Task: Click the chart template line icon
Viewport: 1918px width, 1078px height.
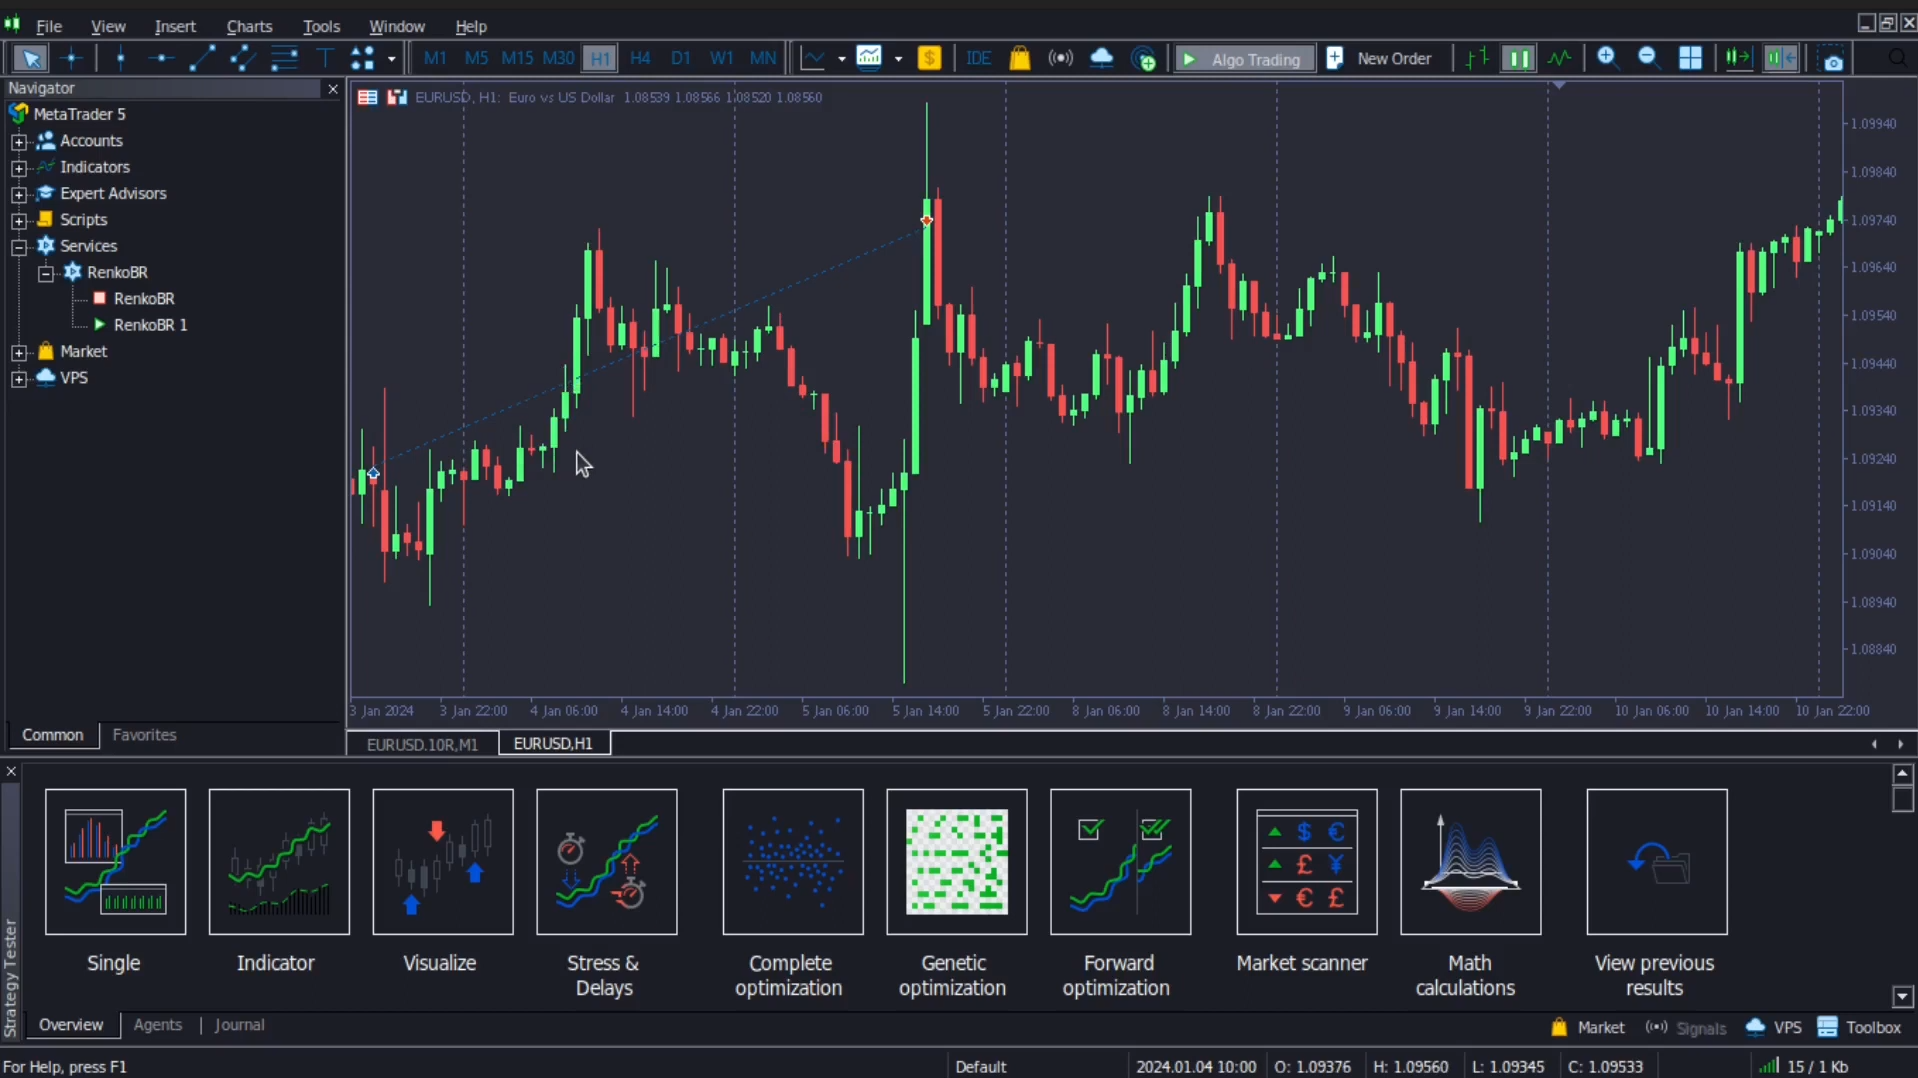Action: 813,58
